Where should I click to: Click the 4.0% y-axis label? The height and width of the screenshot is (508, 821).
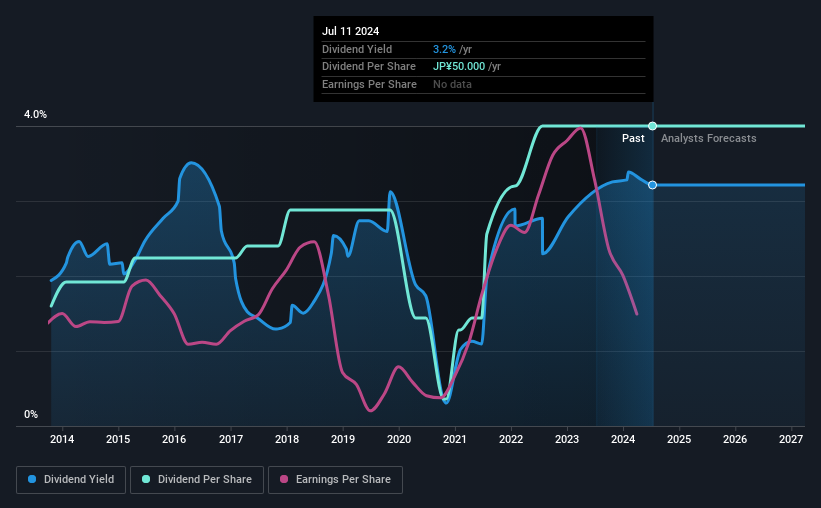35,114
